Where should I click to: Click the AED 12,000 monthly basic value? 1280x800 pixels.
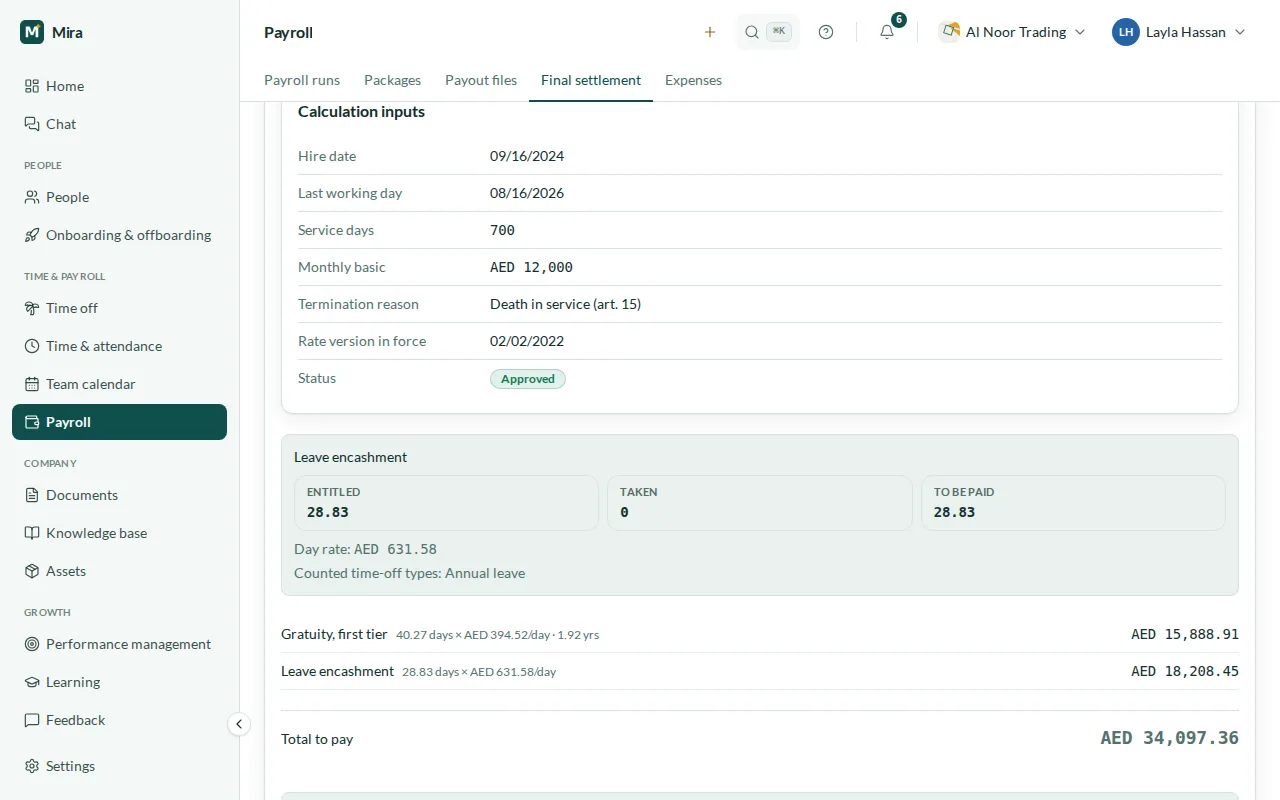pyautogui.click(x=531, y=267)
